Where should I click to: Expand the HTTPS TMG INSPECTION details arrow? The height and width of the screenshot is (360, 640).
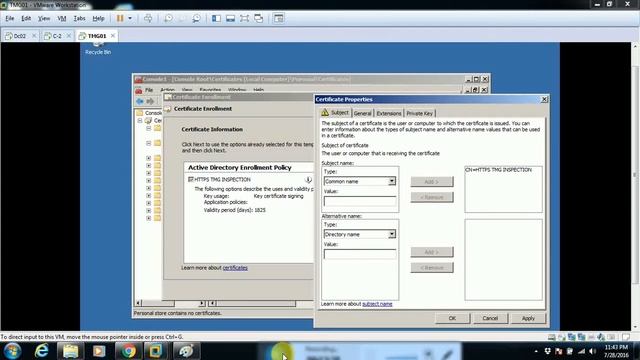pyautogui.click(x=309, y=180)
